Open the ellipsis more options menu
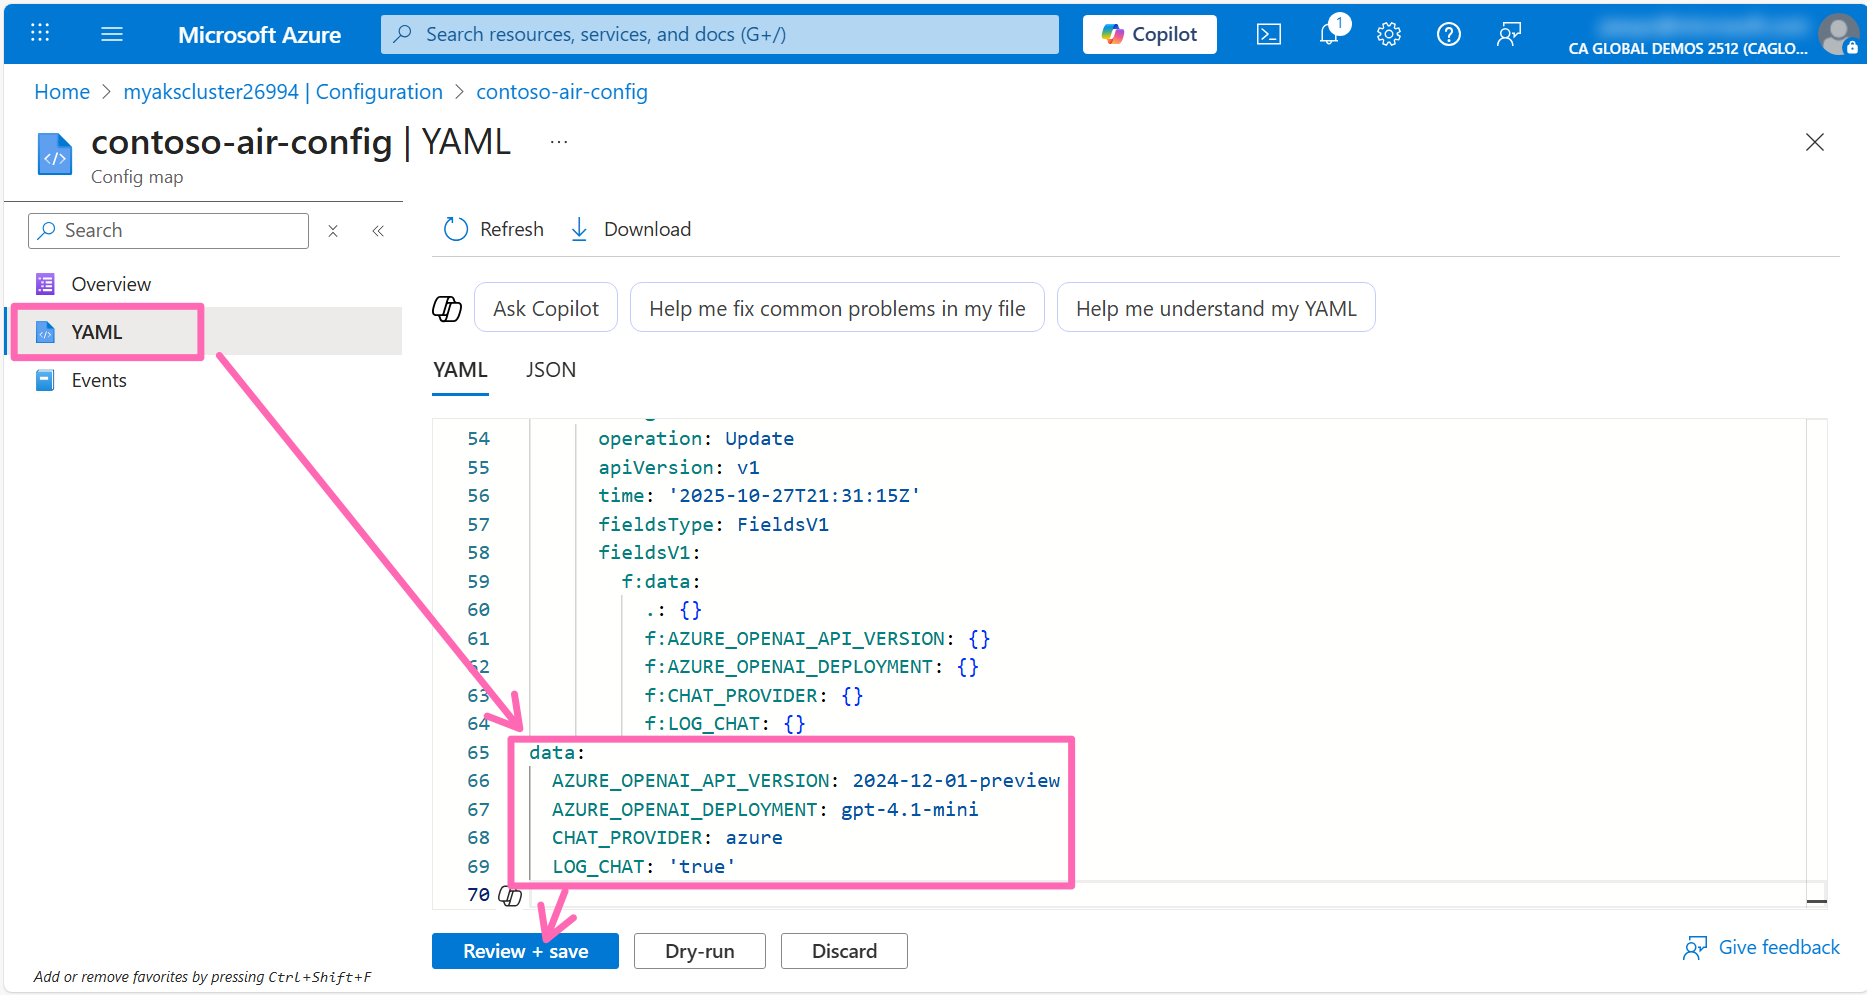This screenshot has height=995, width=1867. [x=559, y=142]
